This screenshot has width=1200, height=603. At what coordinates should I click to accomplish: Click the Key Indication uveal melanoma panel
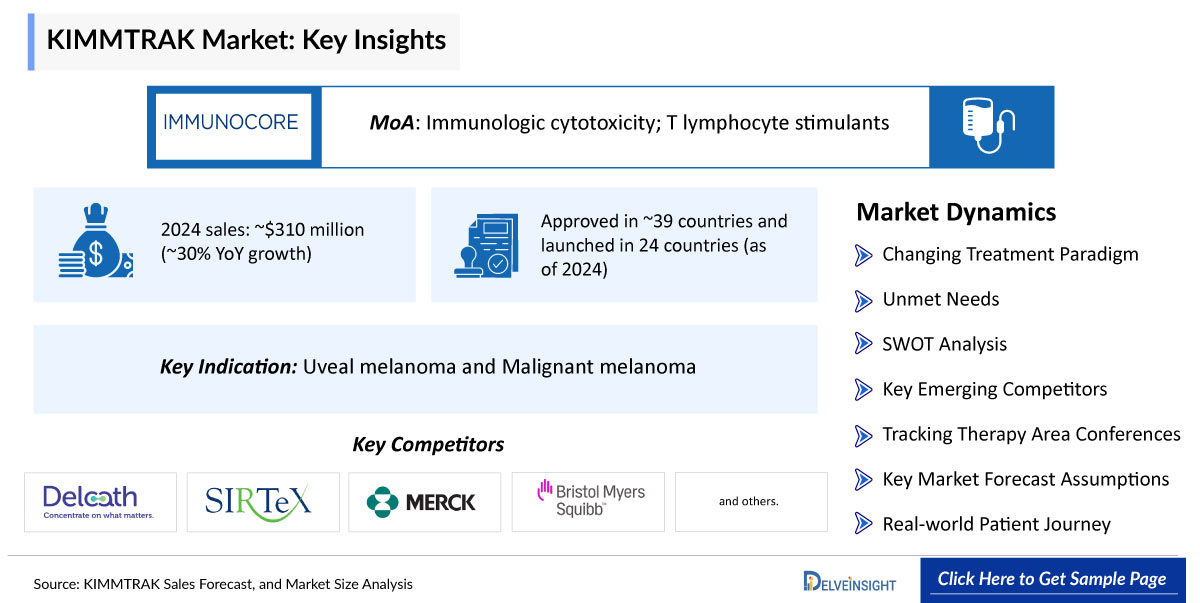[x=425, y=368]
